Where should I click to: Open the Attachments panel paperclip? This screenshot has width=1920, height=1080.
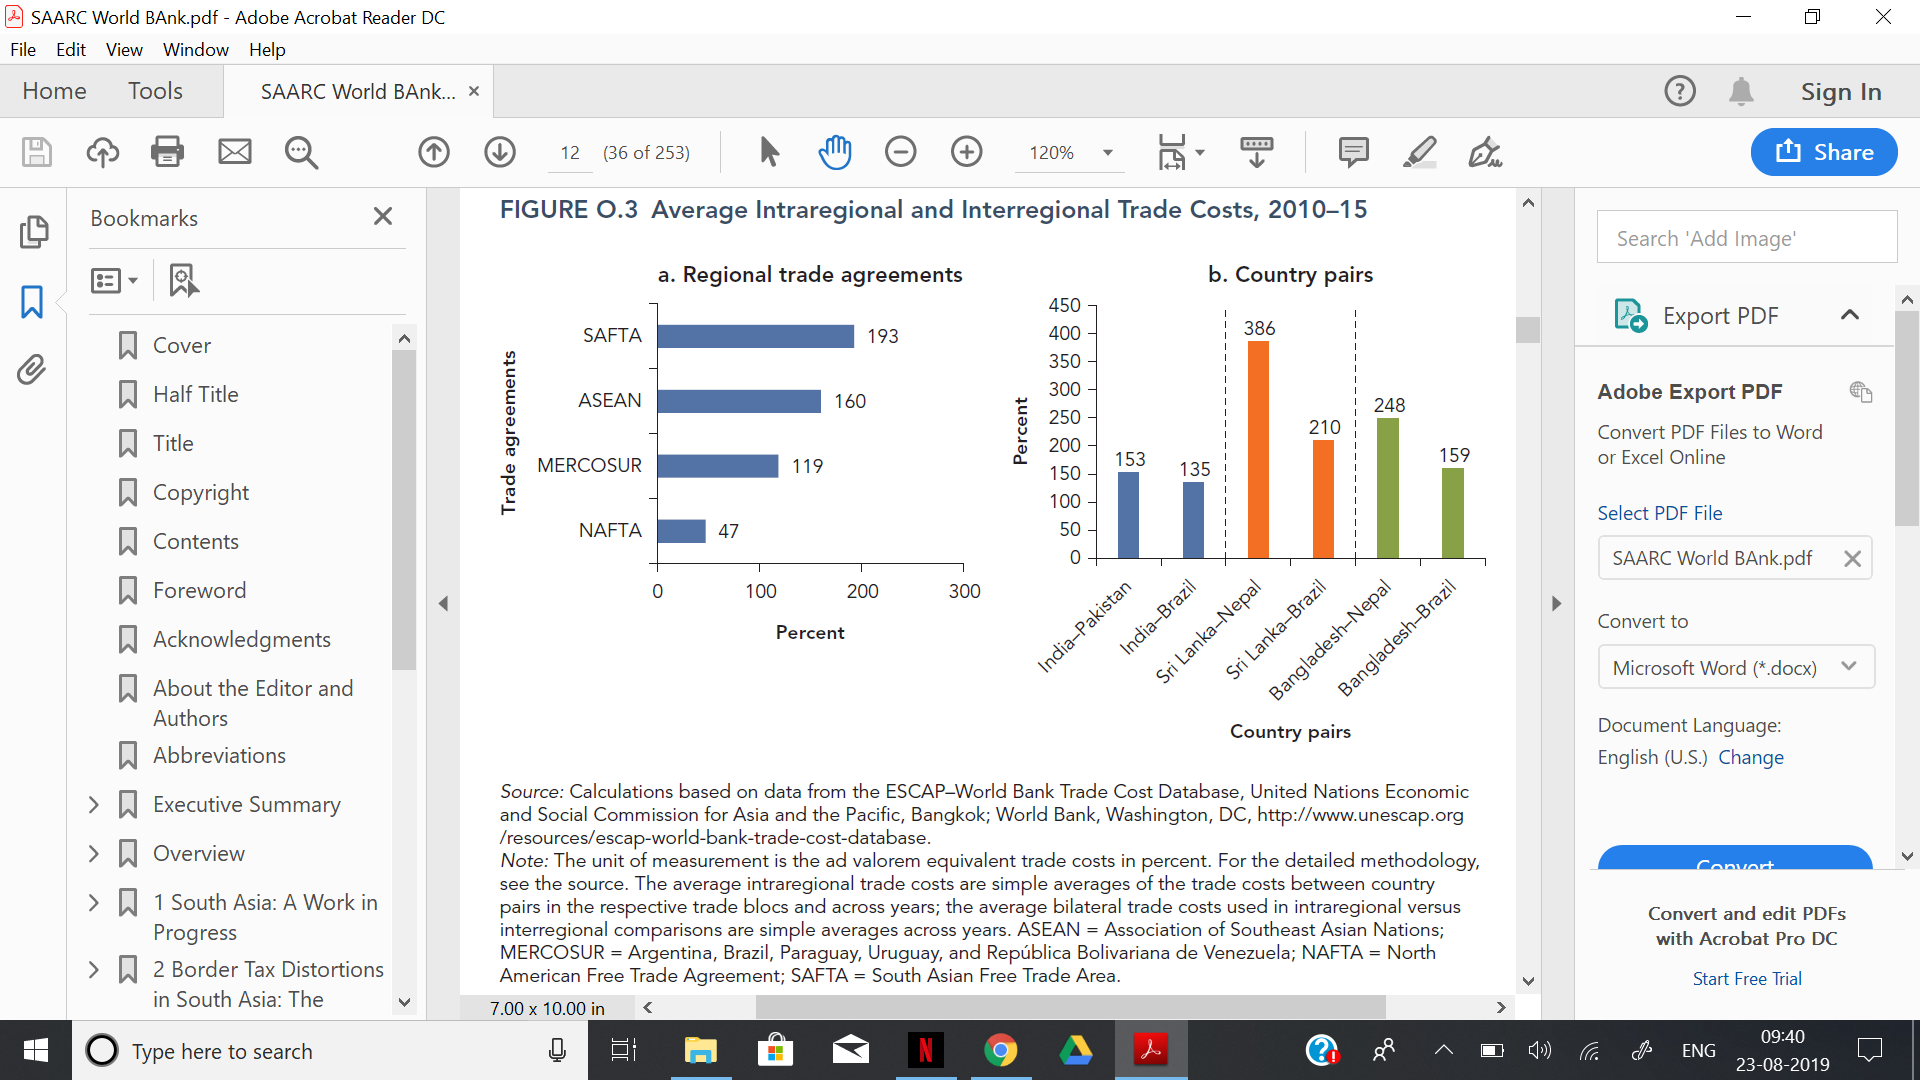click(32, 370)
